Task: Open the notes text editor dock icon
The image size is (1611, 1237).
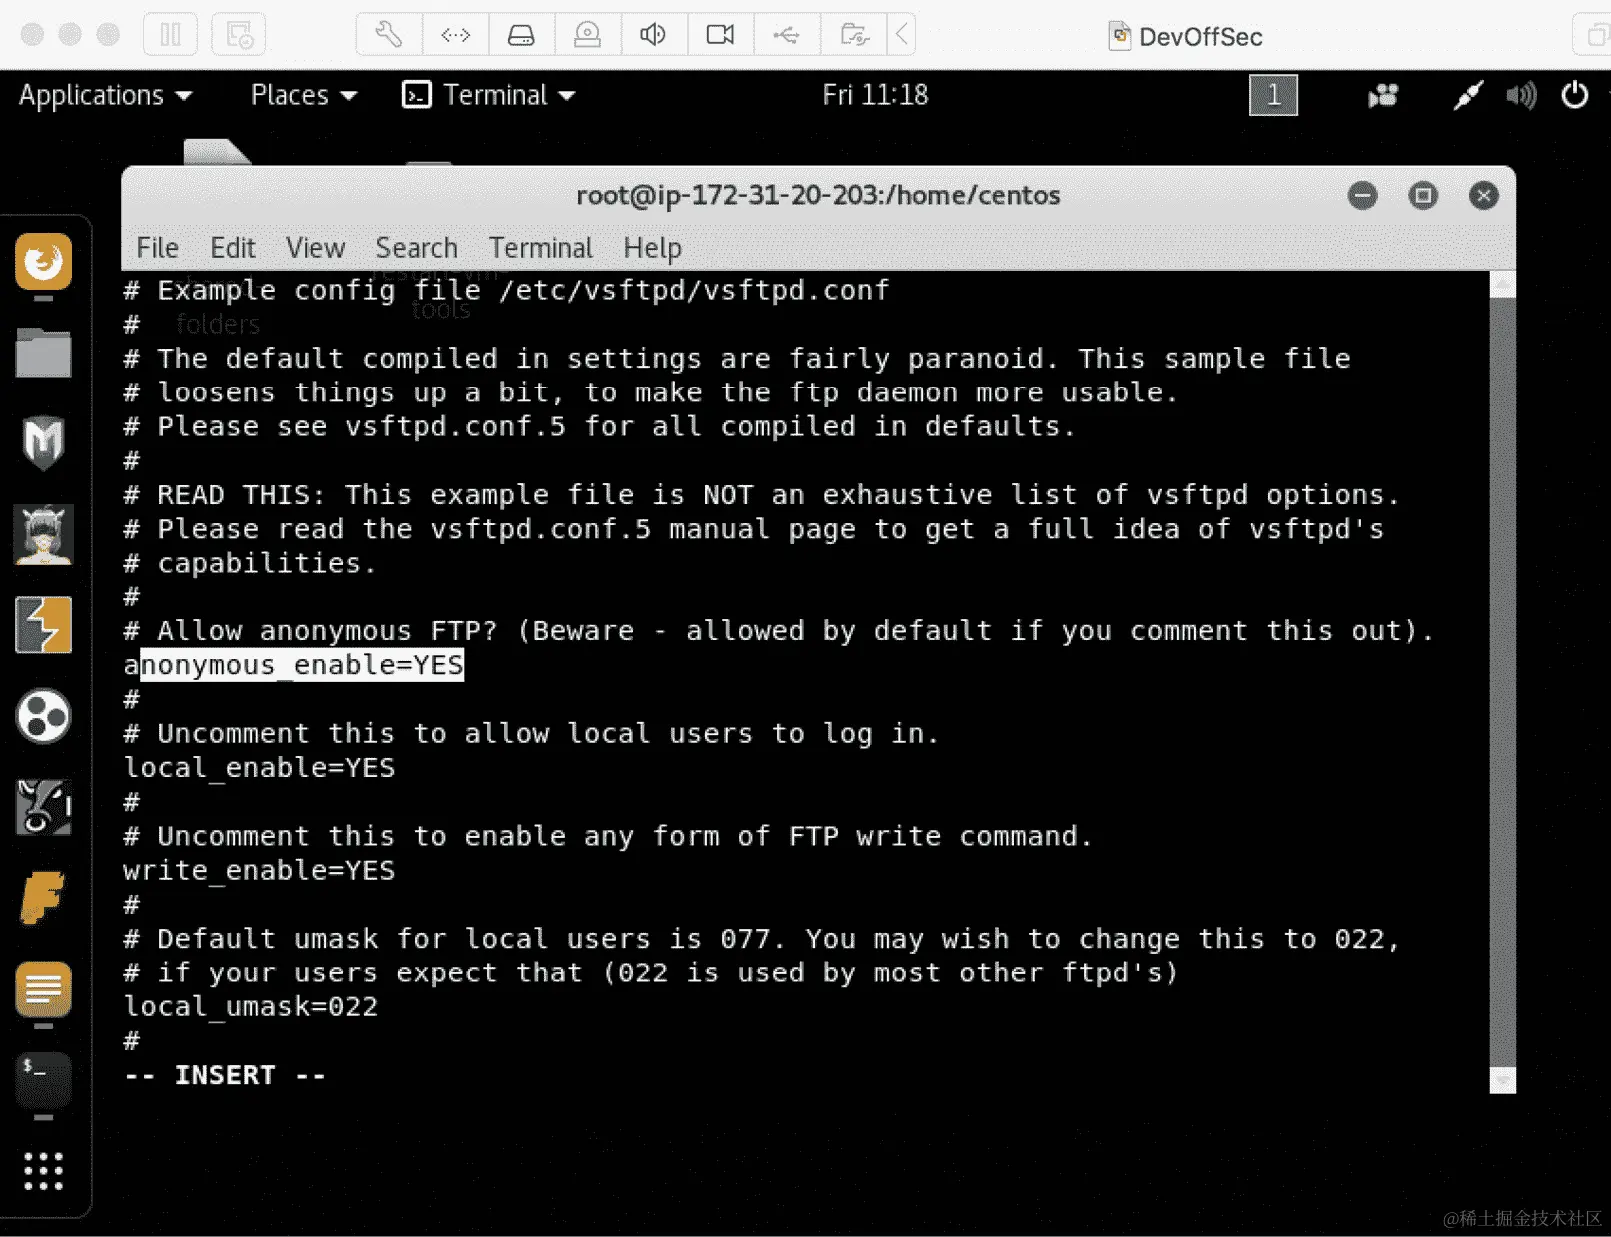Action: (x=43, y=989)
